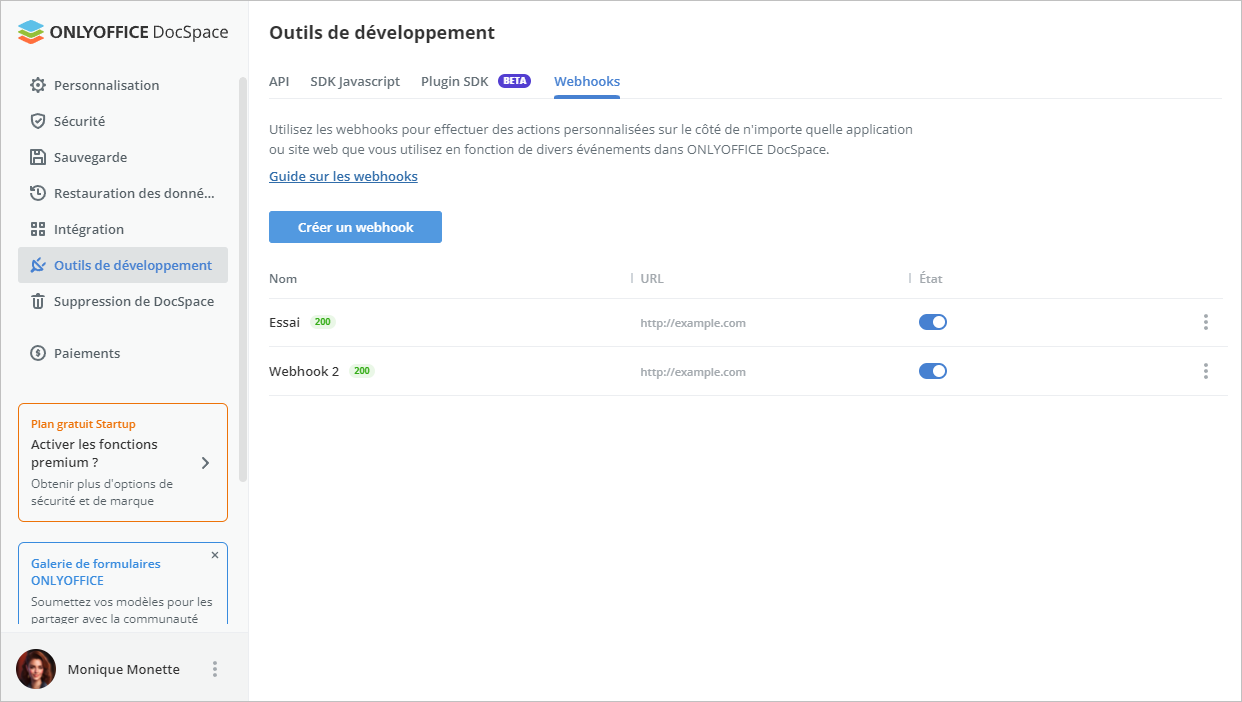This screenshot has width=1242, height=702.
Task: Click the État column header
Action: pyautogui.click(x=930, y=278)
